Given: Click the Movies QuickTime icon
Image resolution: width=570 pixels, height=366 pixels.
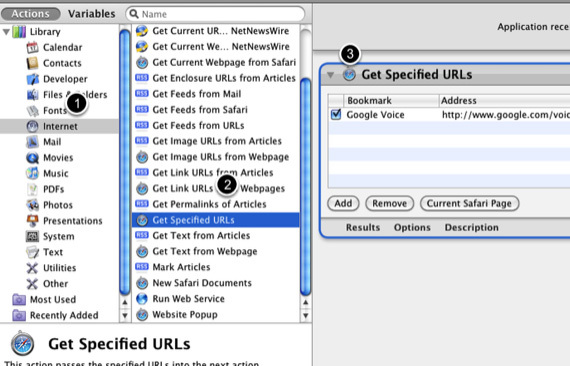Looking at the screenshot, I should pos(32,157).
